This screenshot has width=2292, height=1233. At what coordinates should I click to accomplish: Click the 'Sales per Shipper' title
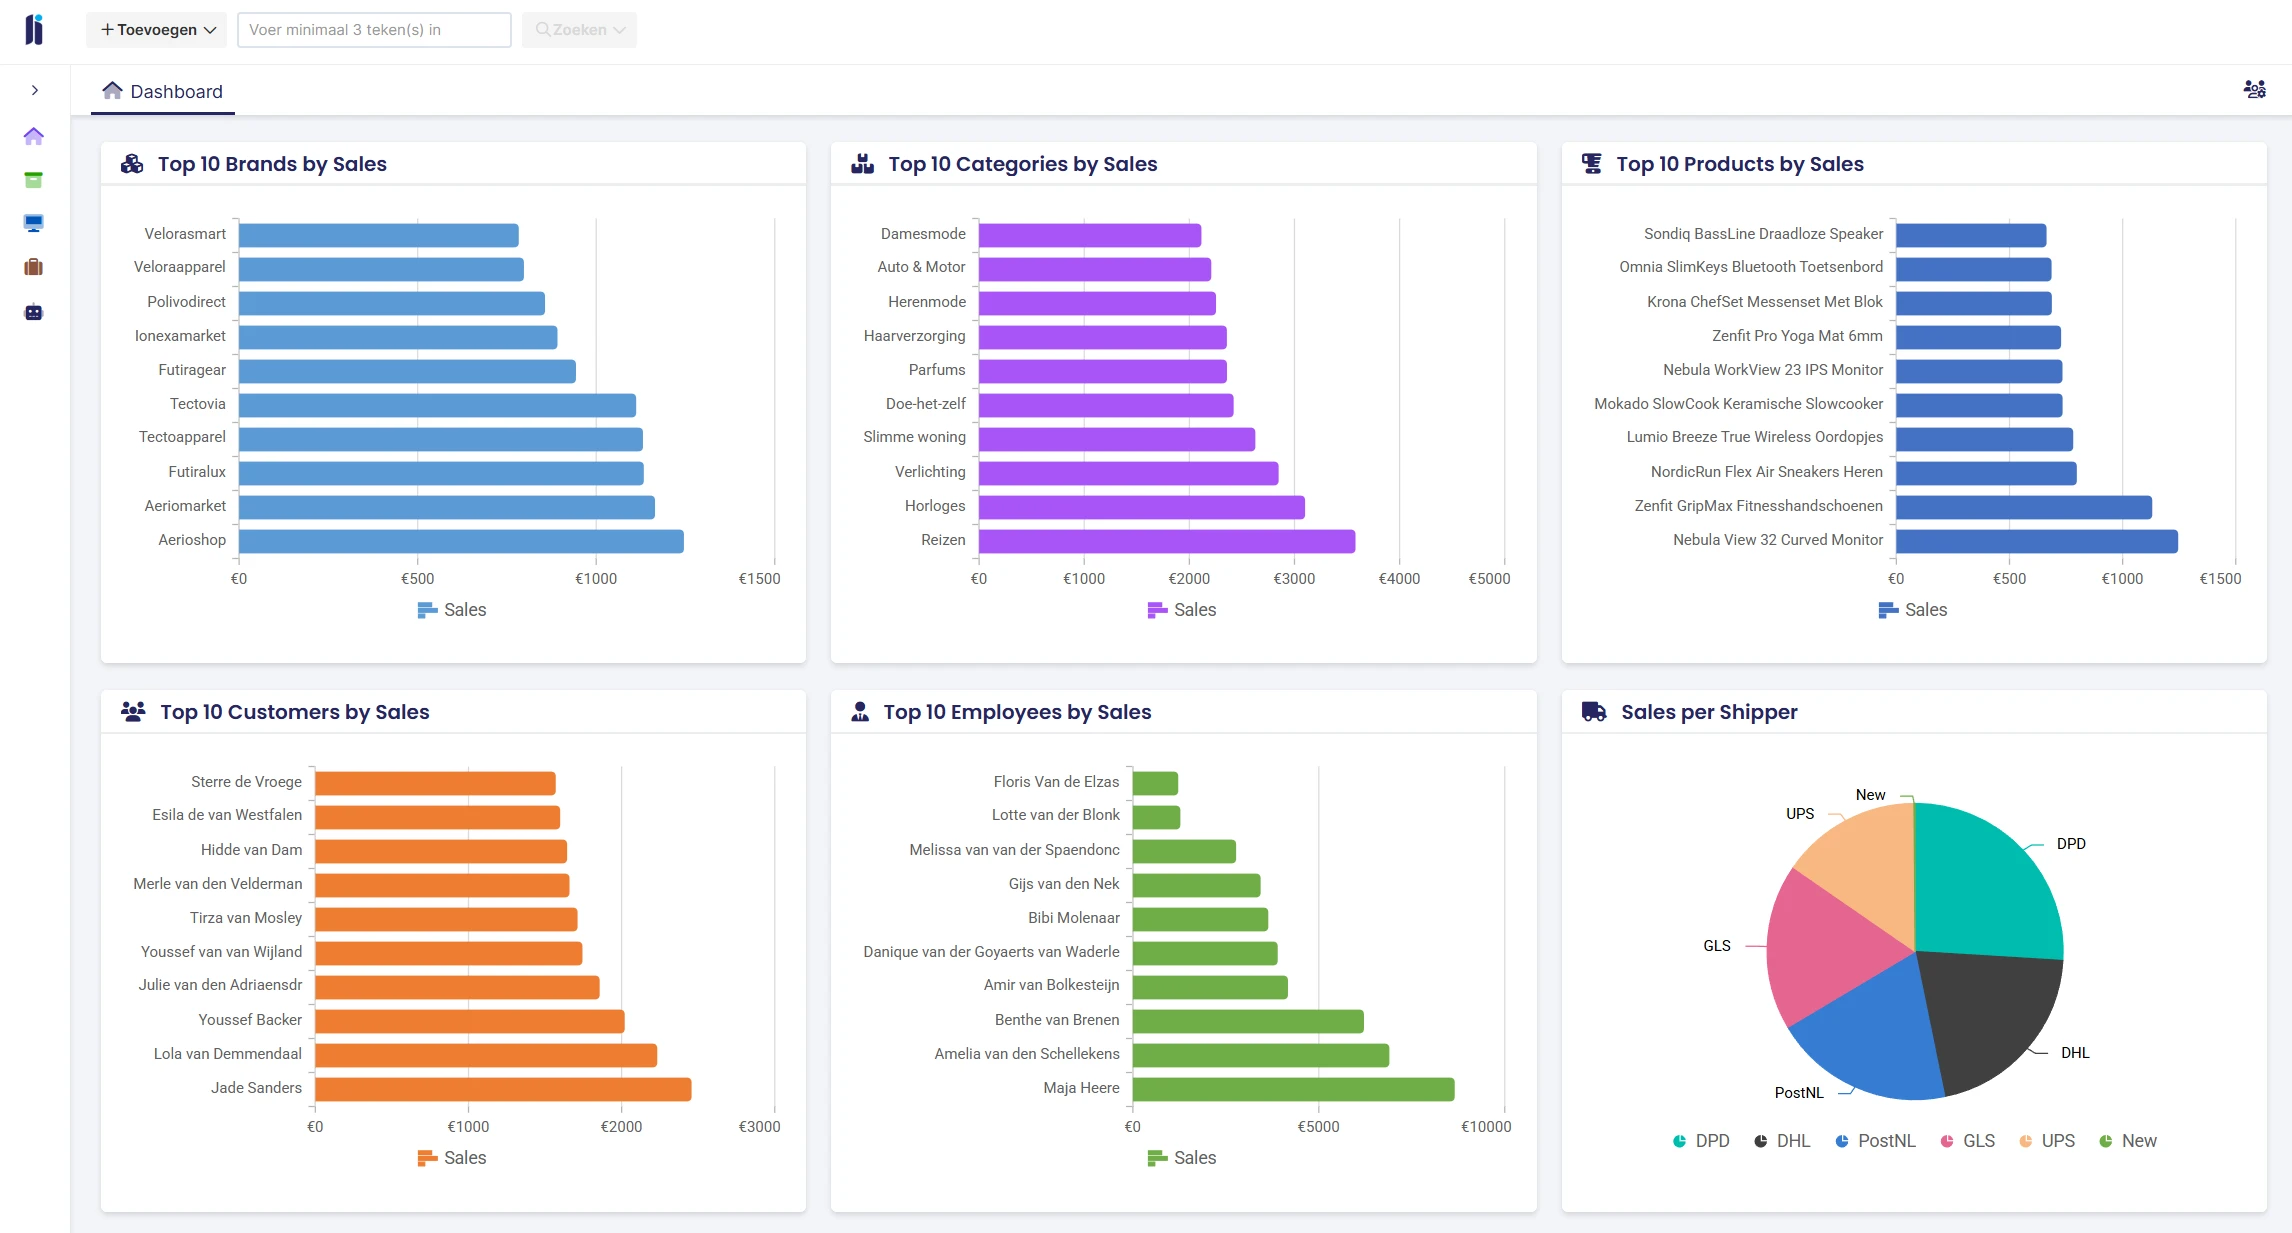click(x=1709, y=712)
